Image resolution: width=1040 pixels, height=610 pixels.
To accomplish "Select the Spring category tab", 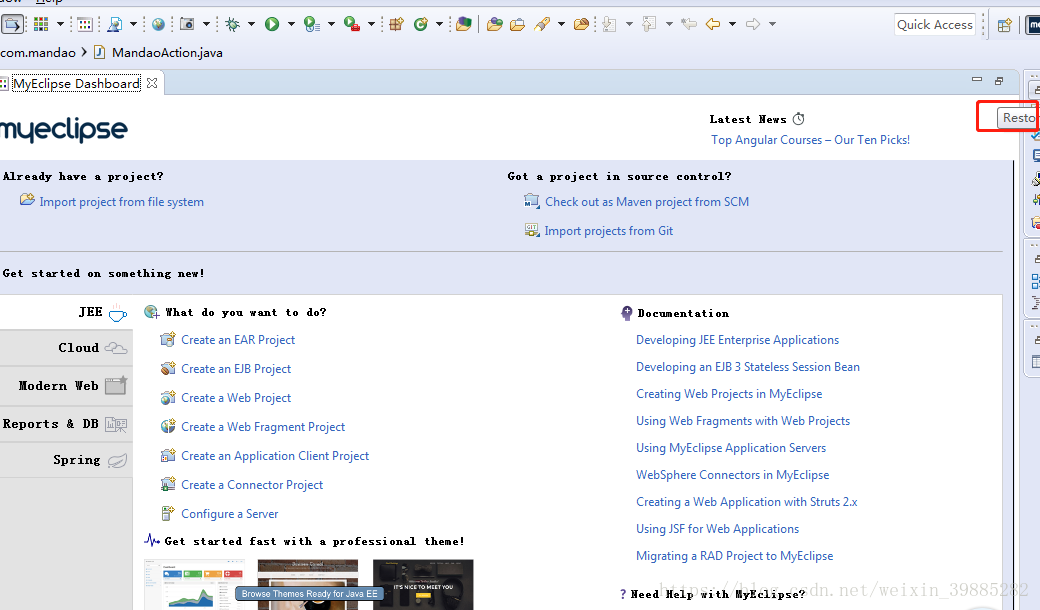I will [66, 460].
